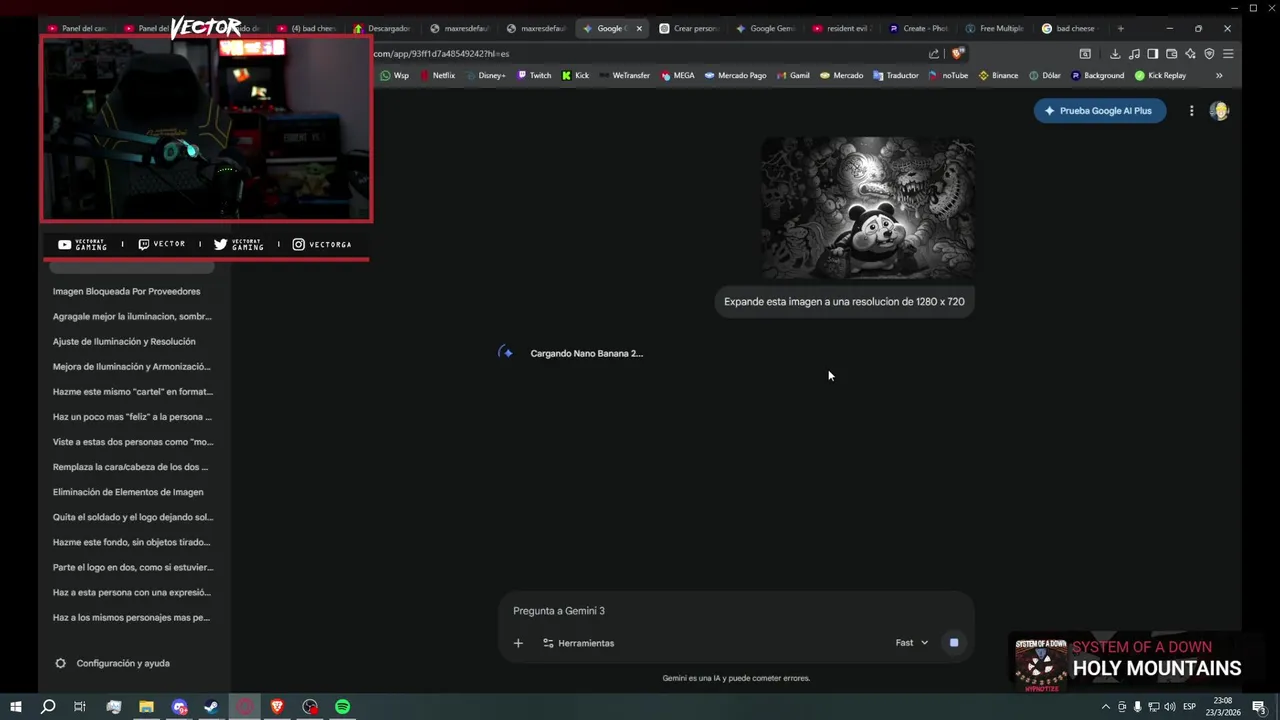
Task: Open the Mercado Pago bookmark
Action: click(x=735, y=75)
